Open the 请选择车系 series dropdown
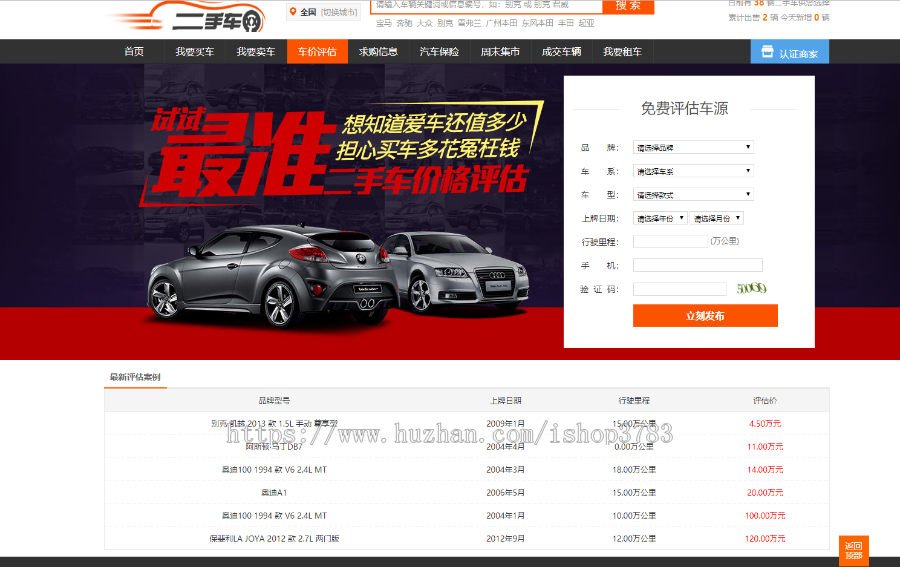This screenshot has width=900, height=567. [693, 171]
